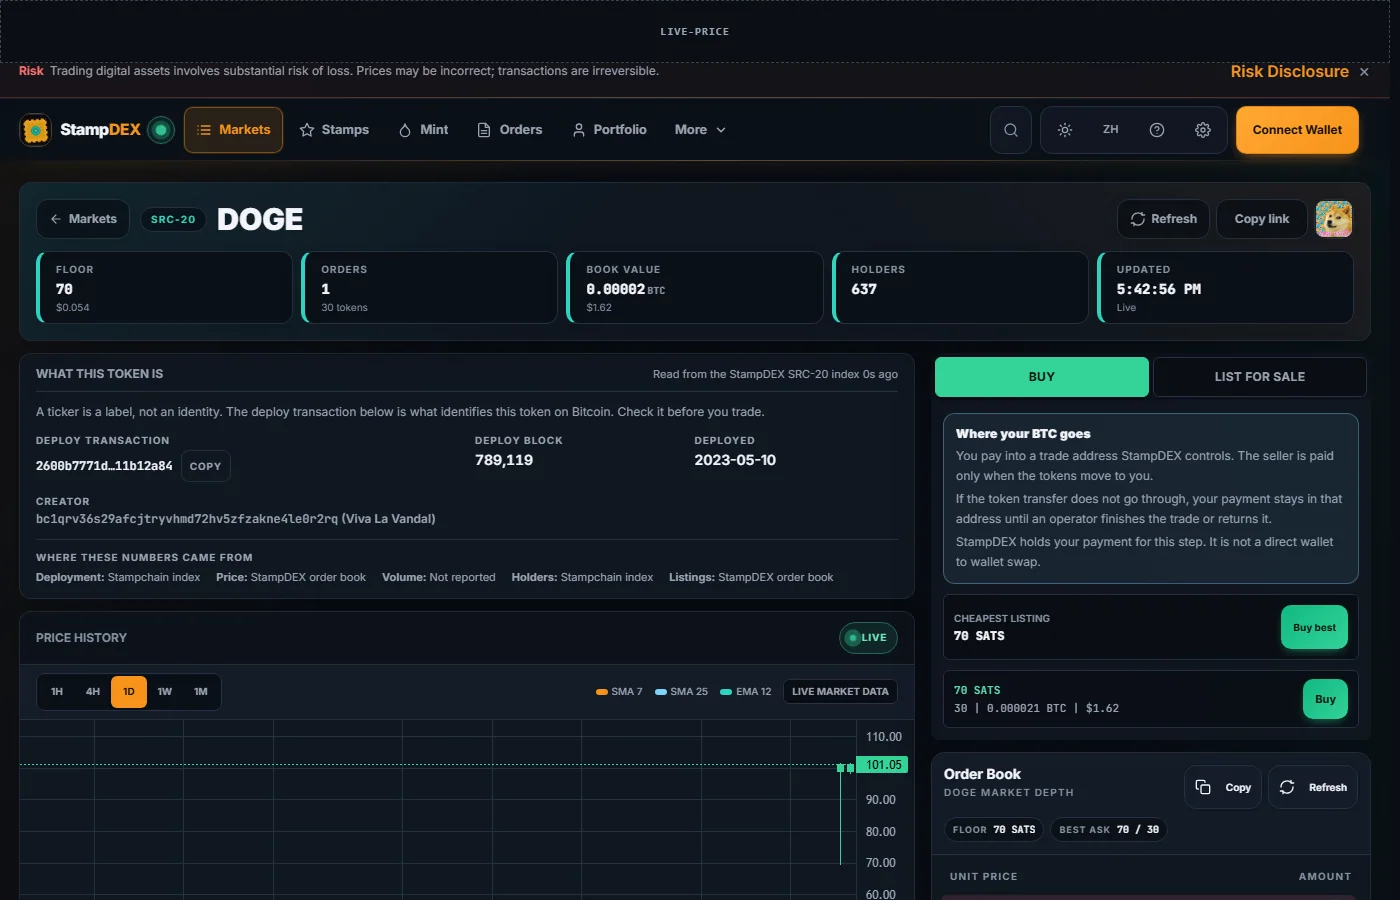Viewport: 1400px width, 900px height.
Task: Open the Orders nav item
Action: coord(510,130)
